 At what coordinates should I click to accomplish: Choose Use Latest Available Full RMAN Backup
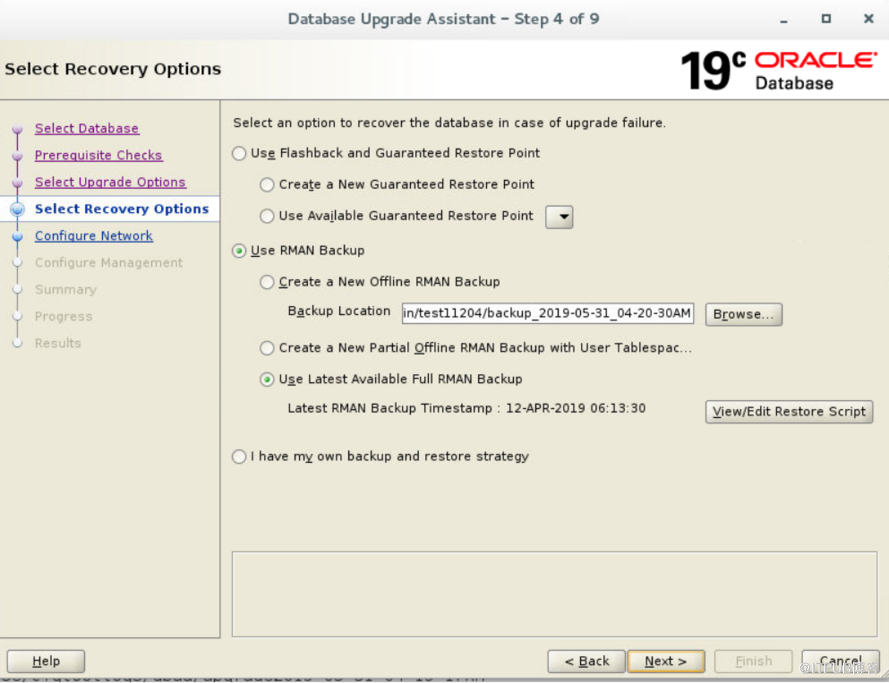pyautogui.click(x=267, y=380)
